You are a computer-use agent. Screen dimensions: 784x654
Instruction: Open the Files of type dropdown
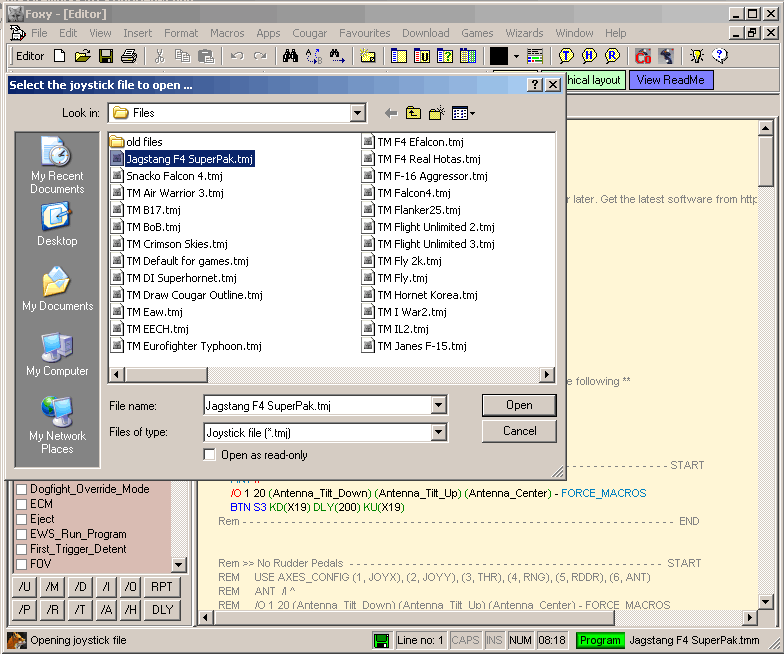click(x=438, y=432)
